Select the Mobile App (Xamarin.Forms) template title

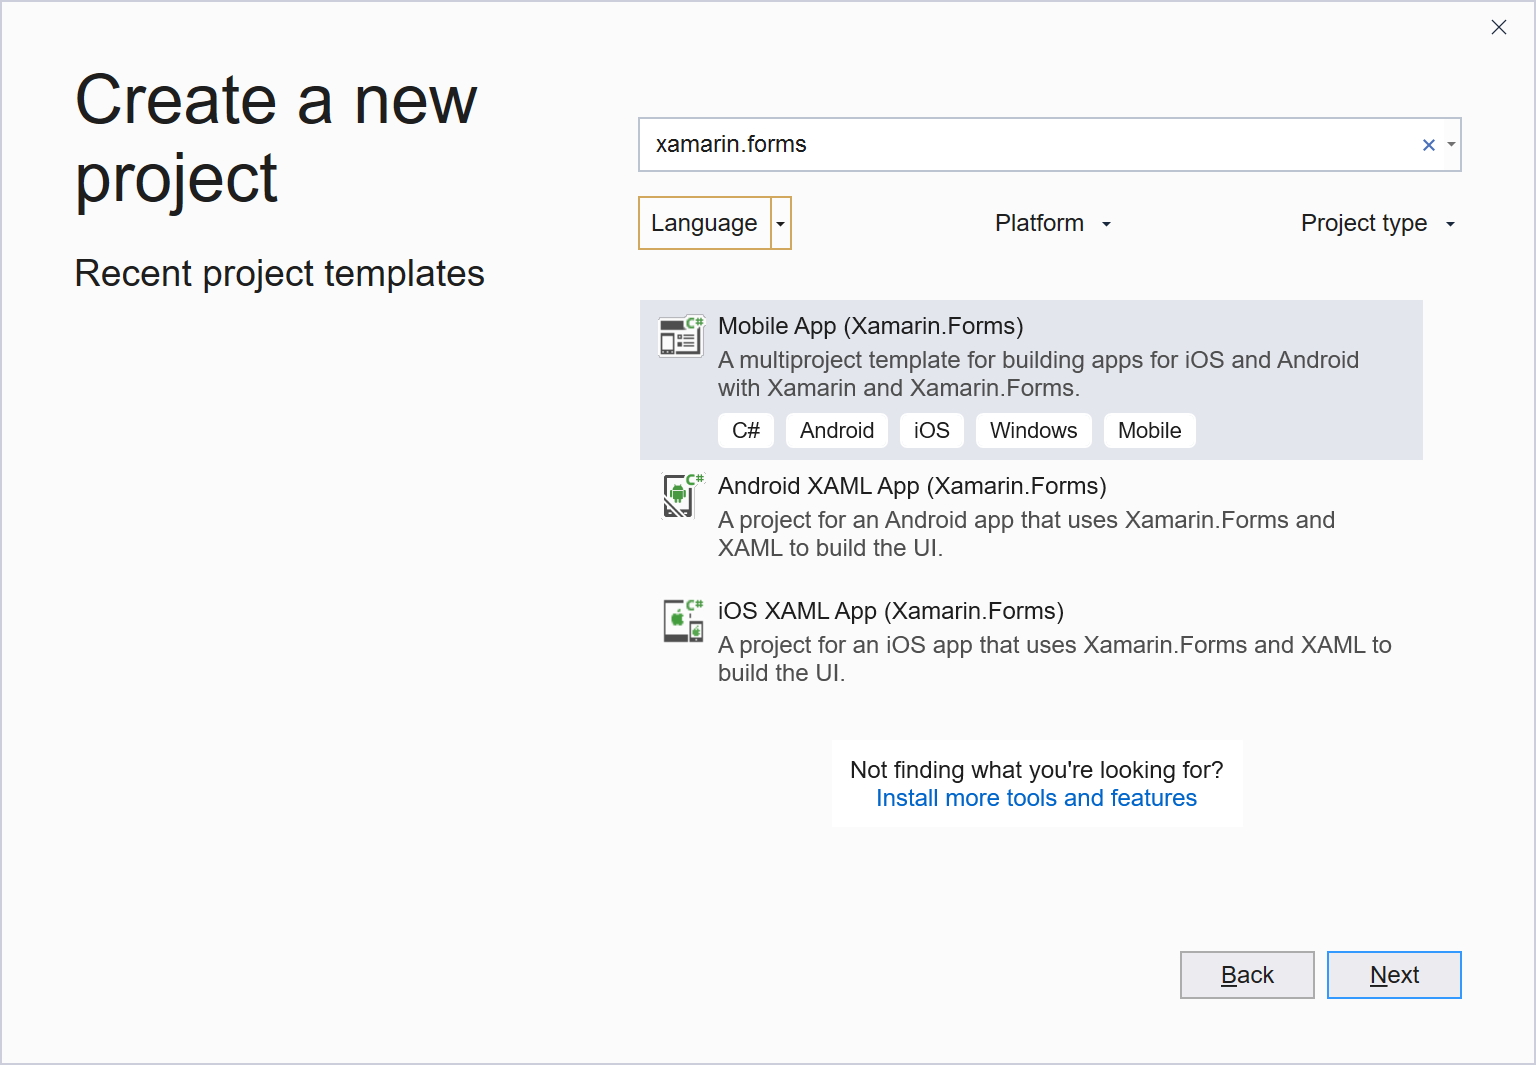click(870, 326)
